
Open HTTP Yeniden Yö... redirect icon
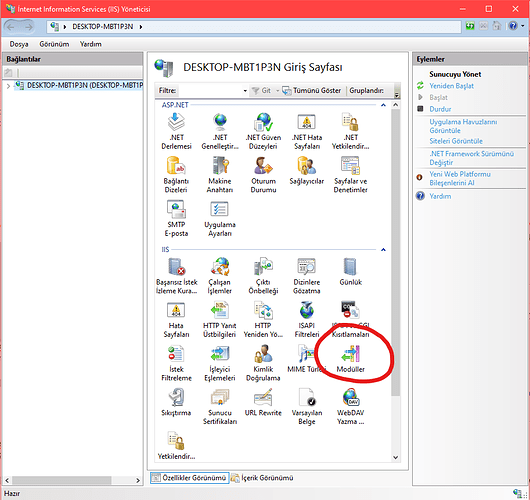click(263, 319)
